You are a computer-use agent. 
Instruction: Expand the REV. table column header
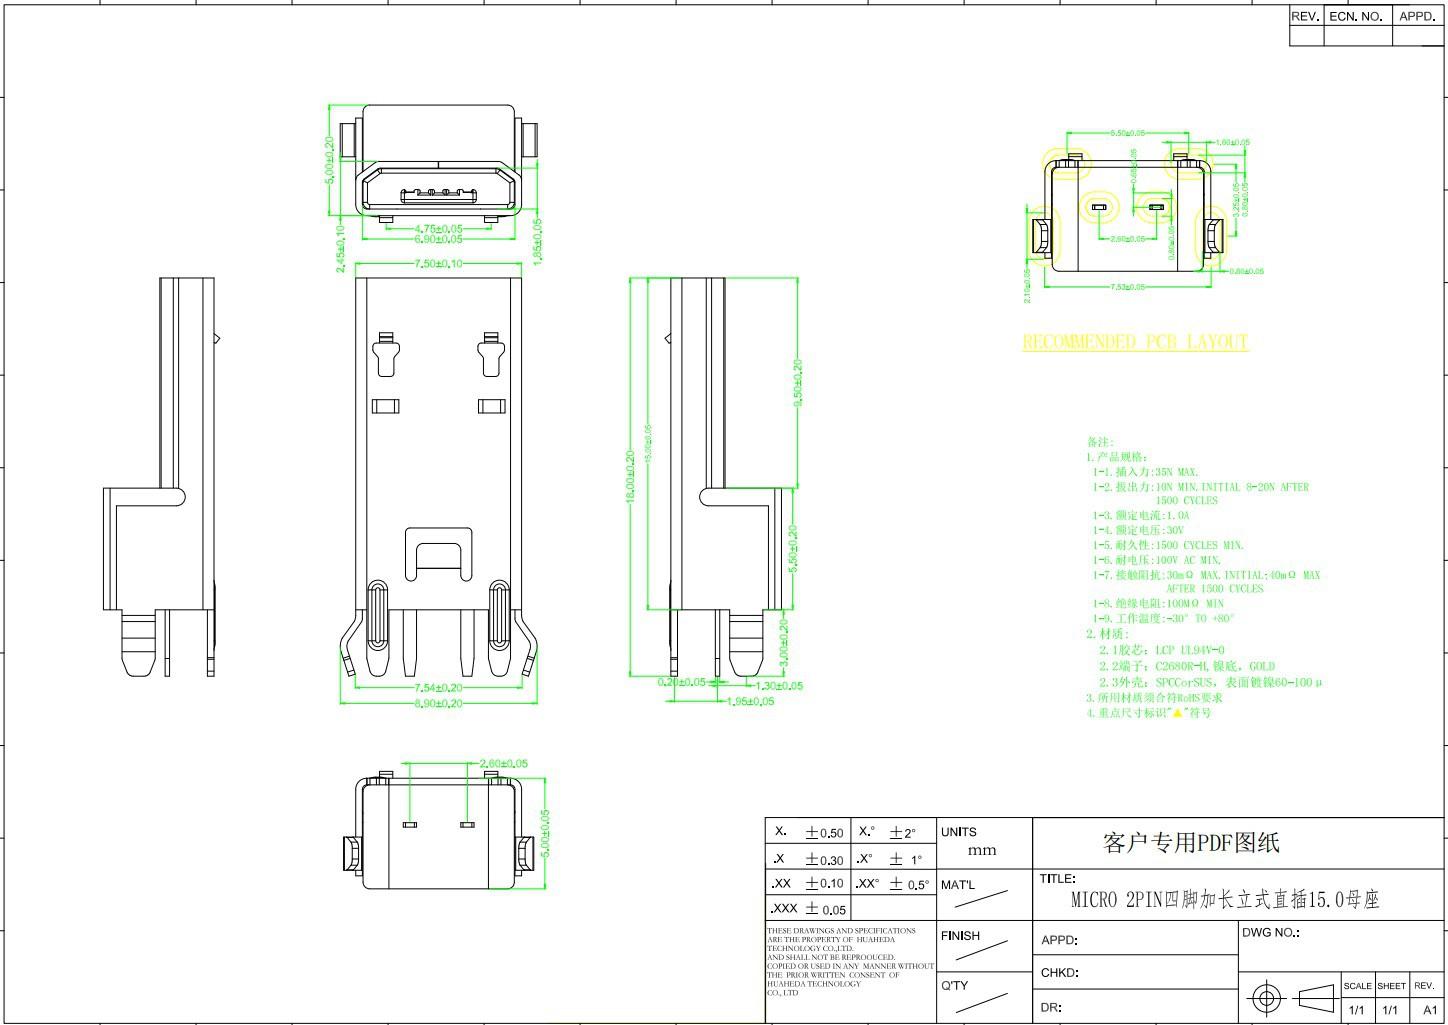(1305, 16)
